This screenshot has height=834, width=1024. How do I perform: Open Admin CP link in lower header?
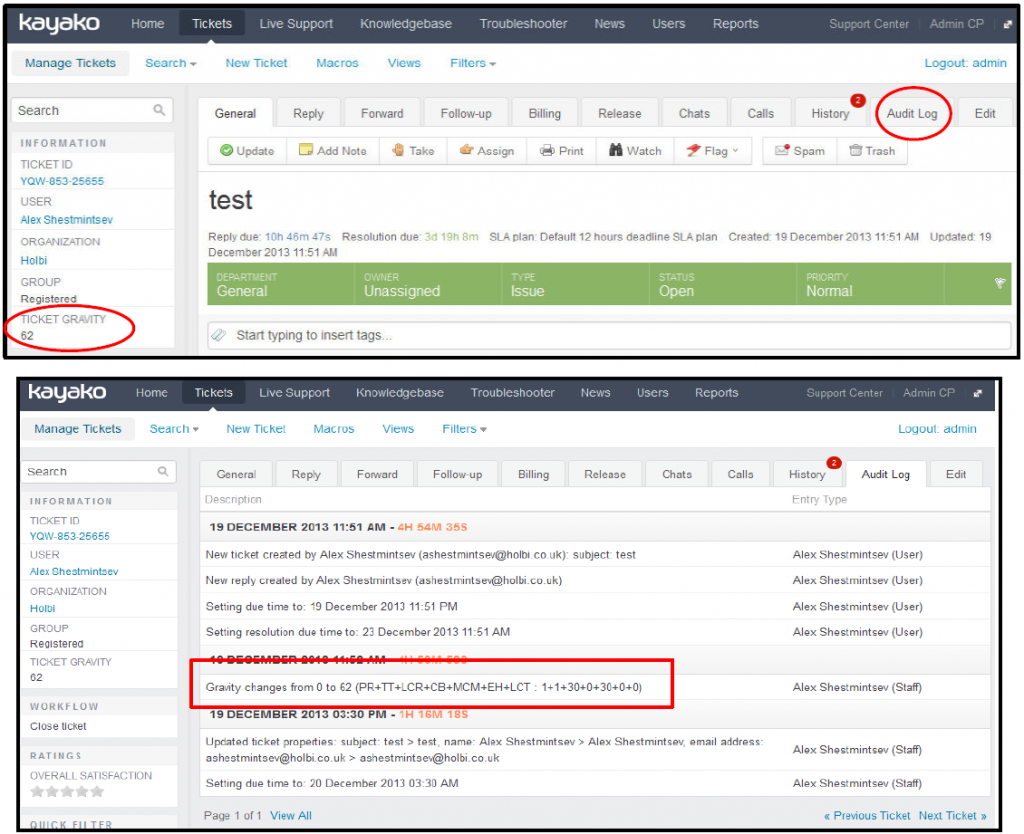click(929, 393)
